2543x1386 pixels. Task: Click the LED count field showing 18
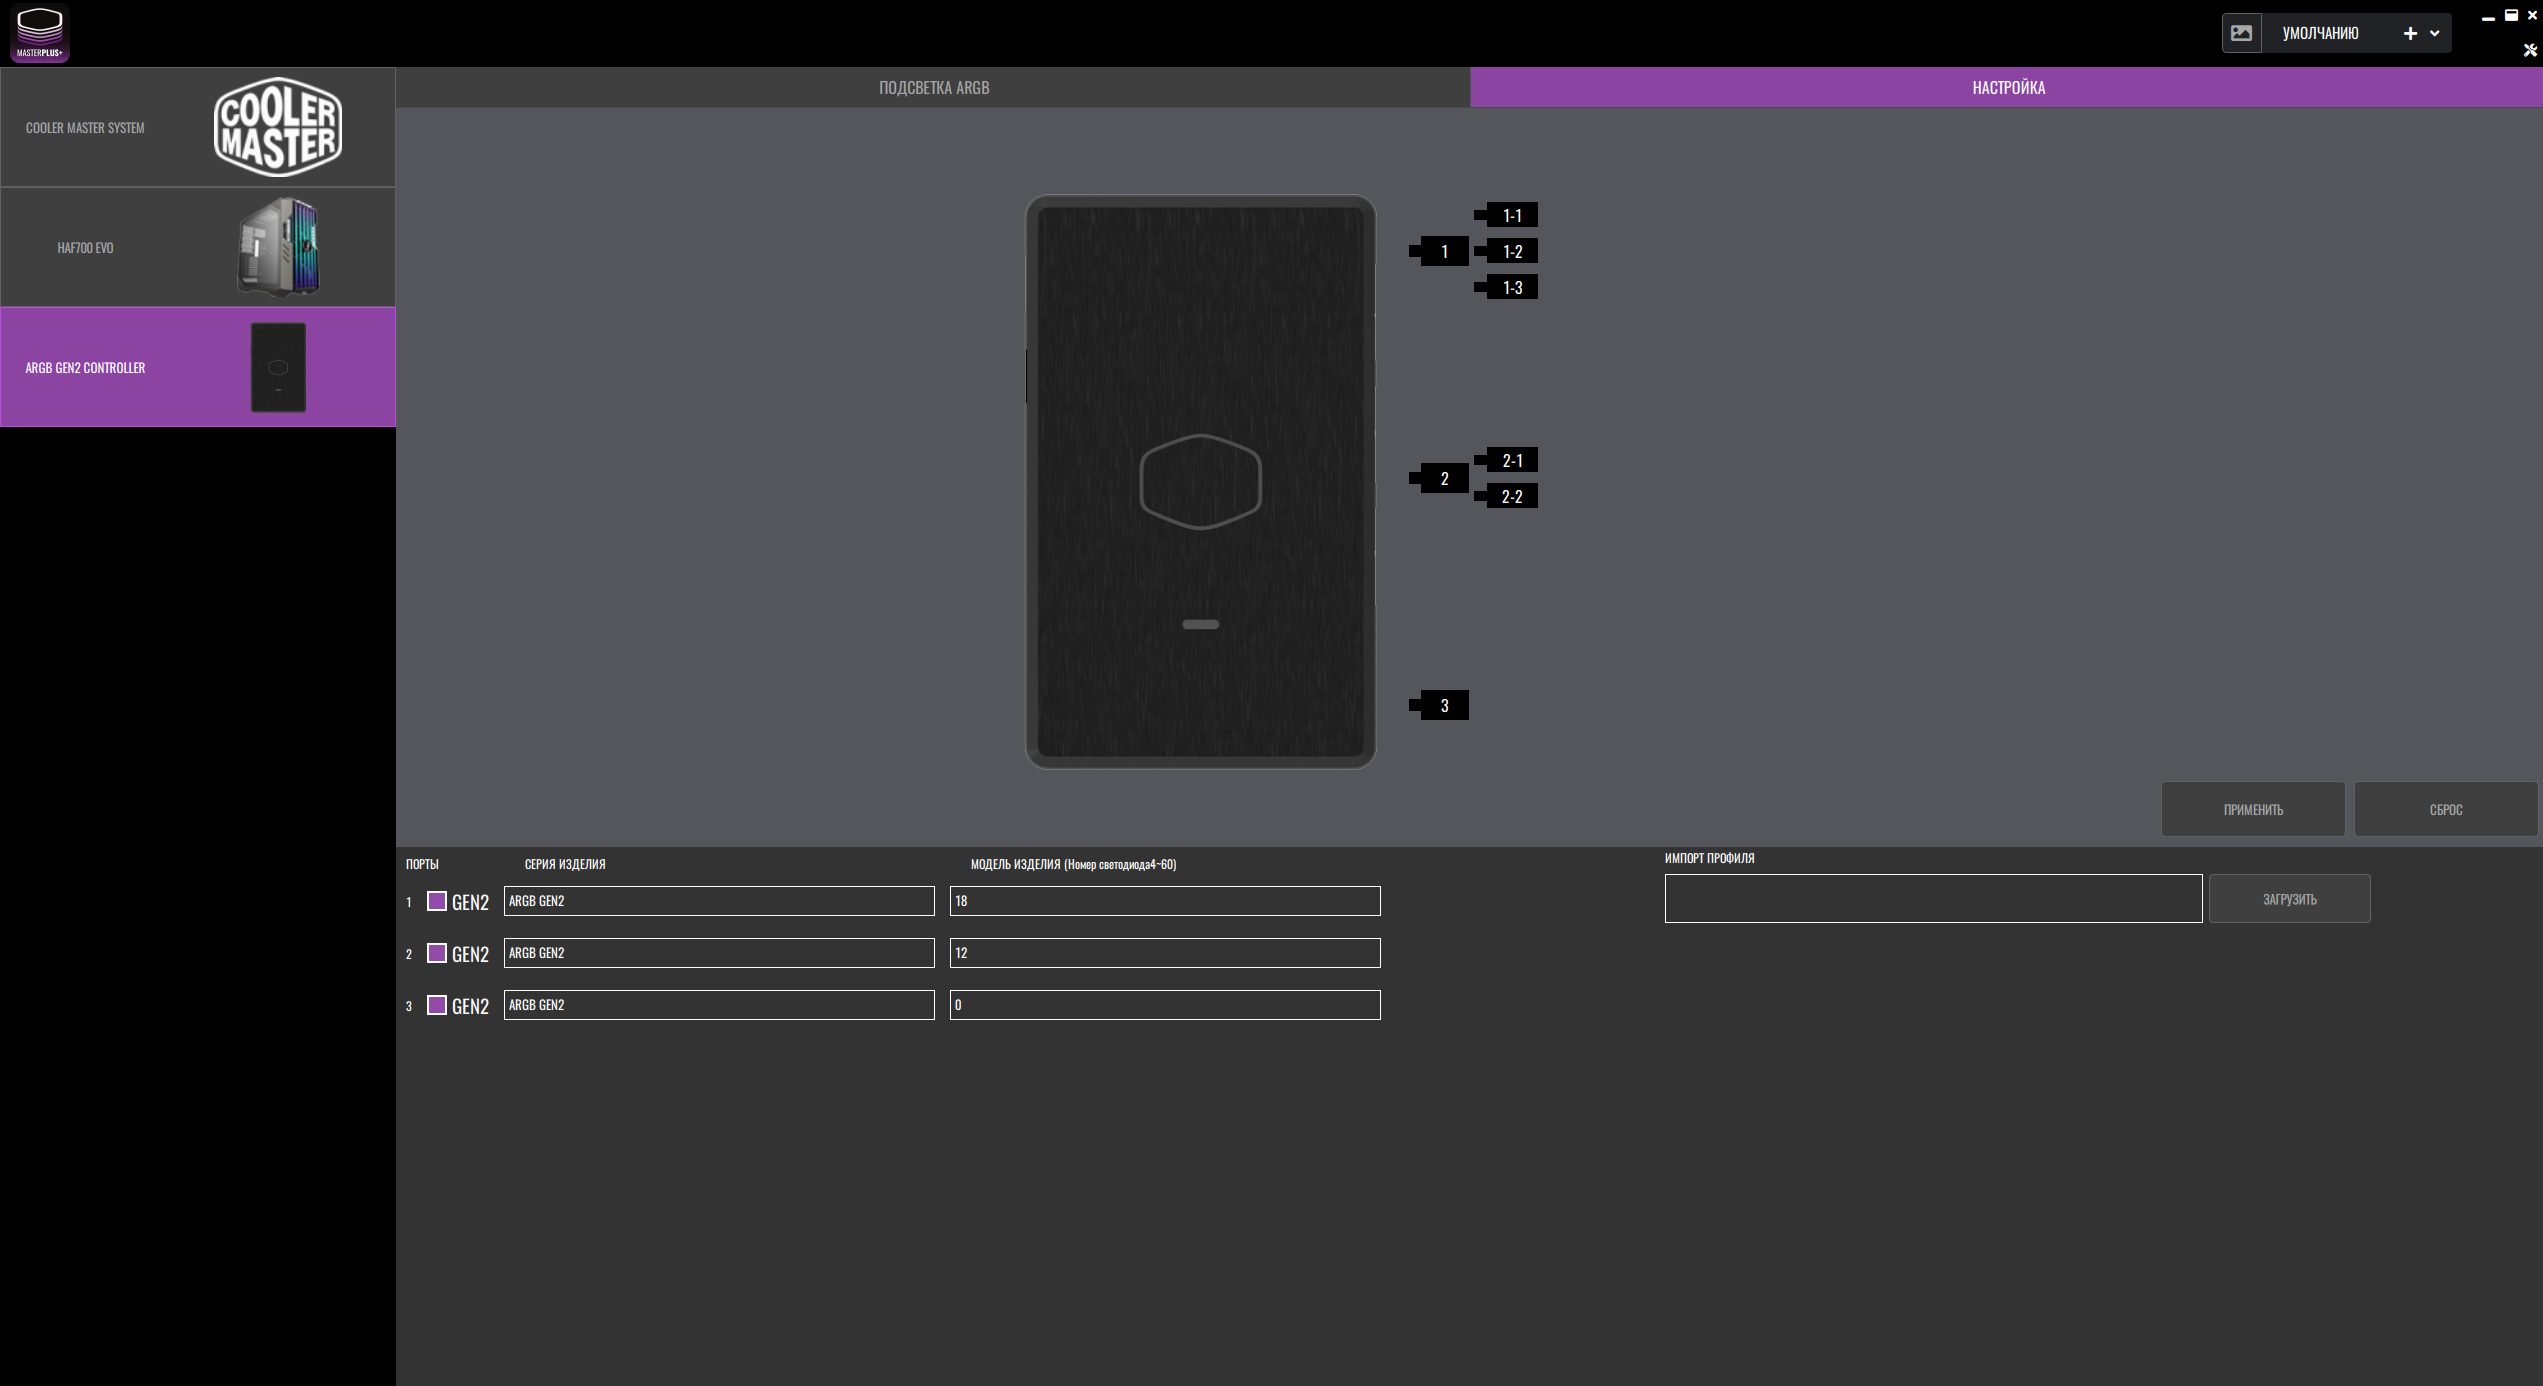(1165, 901)
